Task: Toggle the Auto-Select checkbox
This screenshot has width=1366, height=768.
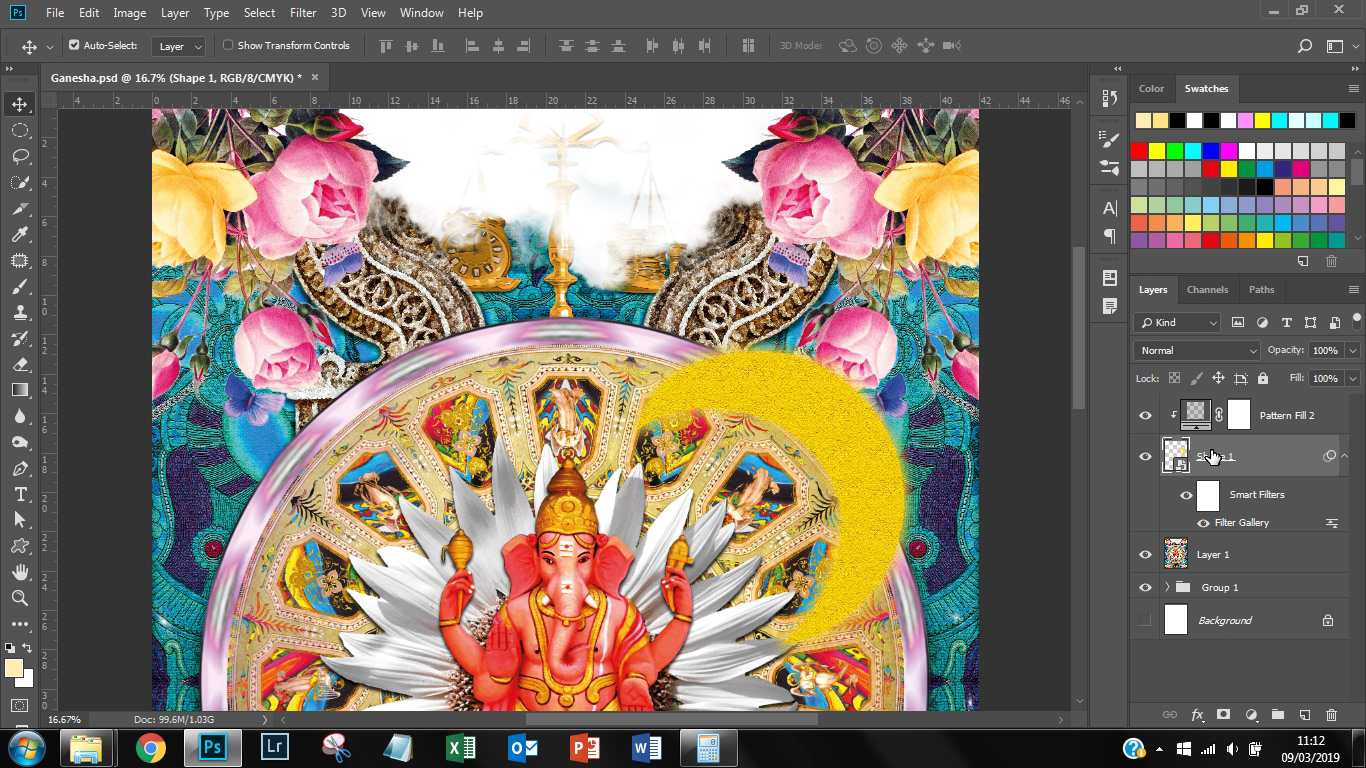Action: (74, 45)
